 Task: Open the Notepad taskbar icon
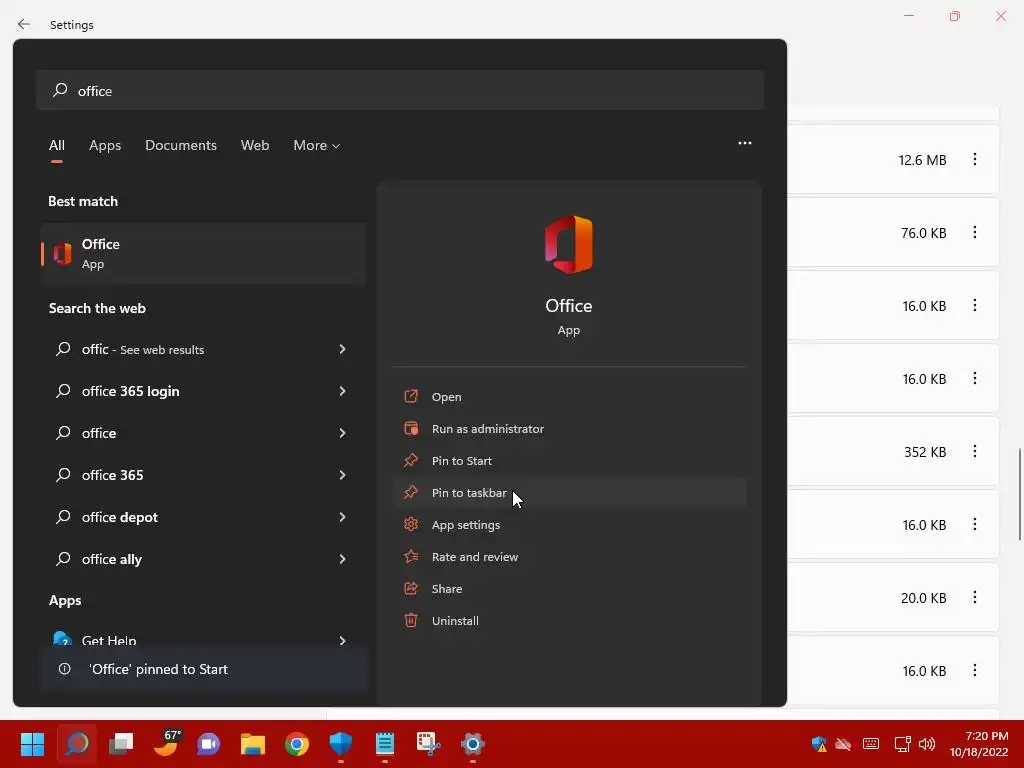pyautogui.click(x=385, y=744)
